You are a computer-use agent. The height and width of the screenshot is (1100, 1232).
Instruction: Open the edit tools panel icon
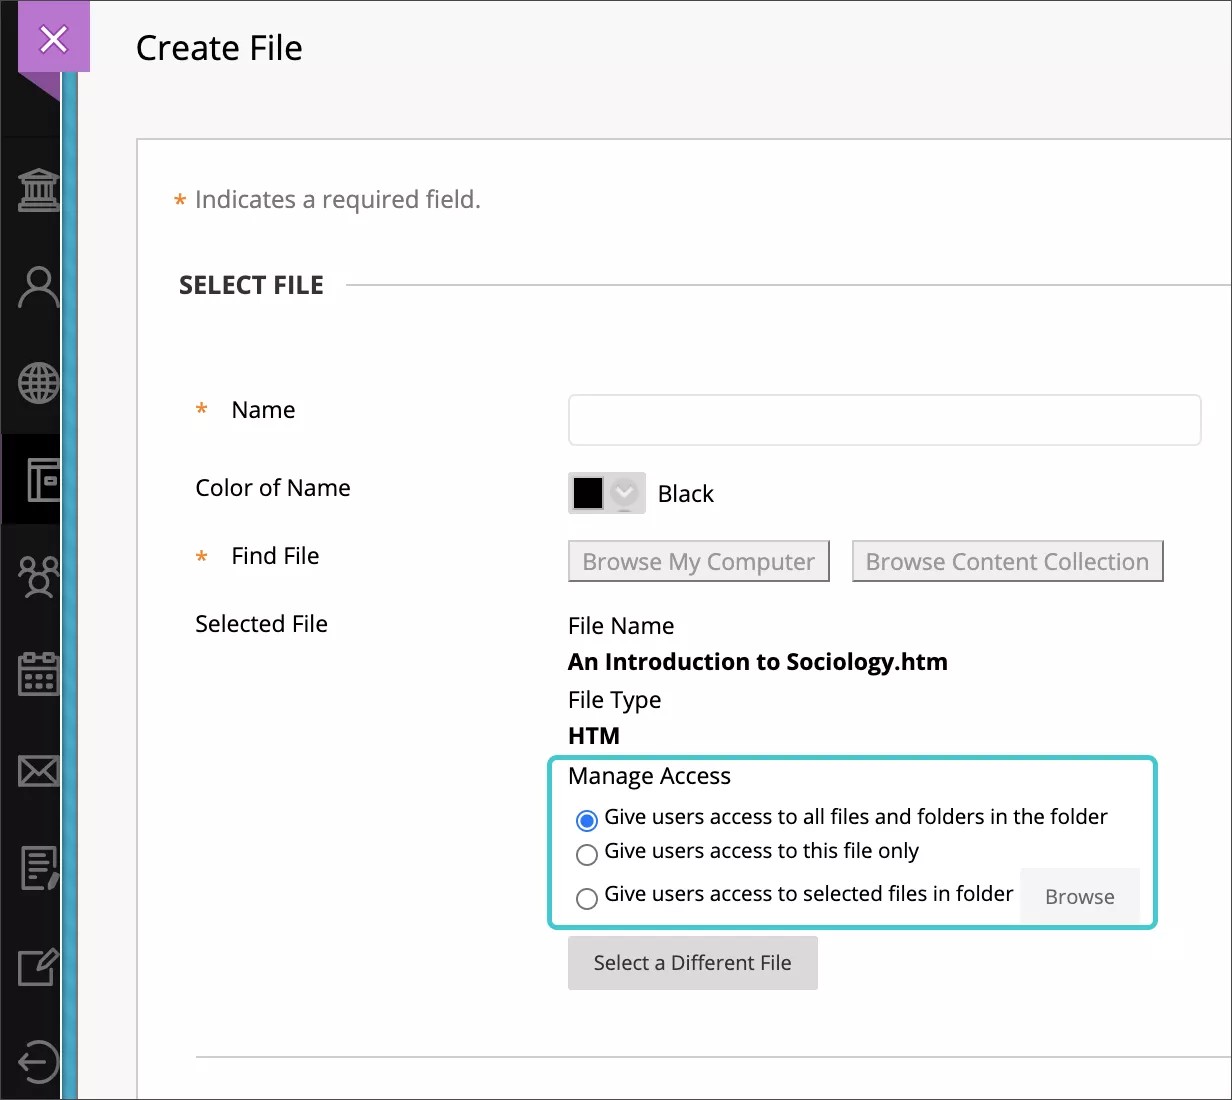(x=38, y=966)
